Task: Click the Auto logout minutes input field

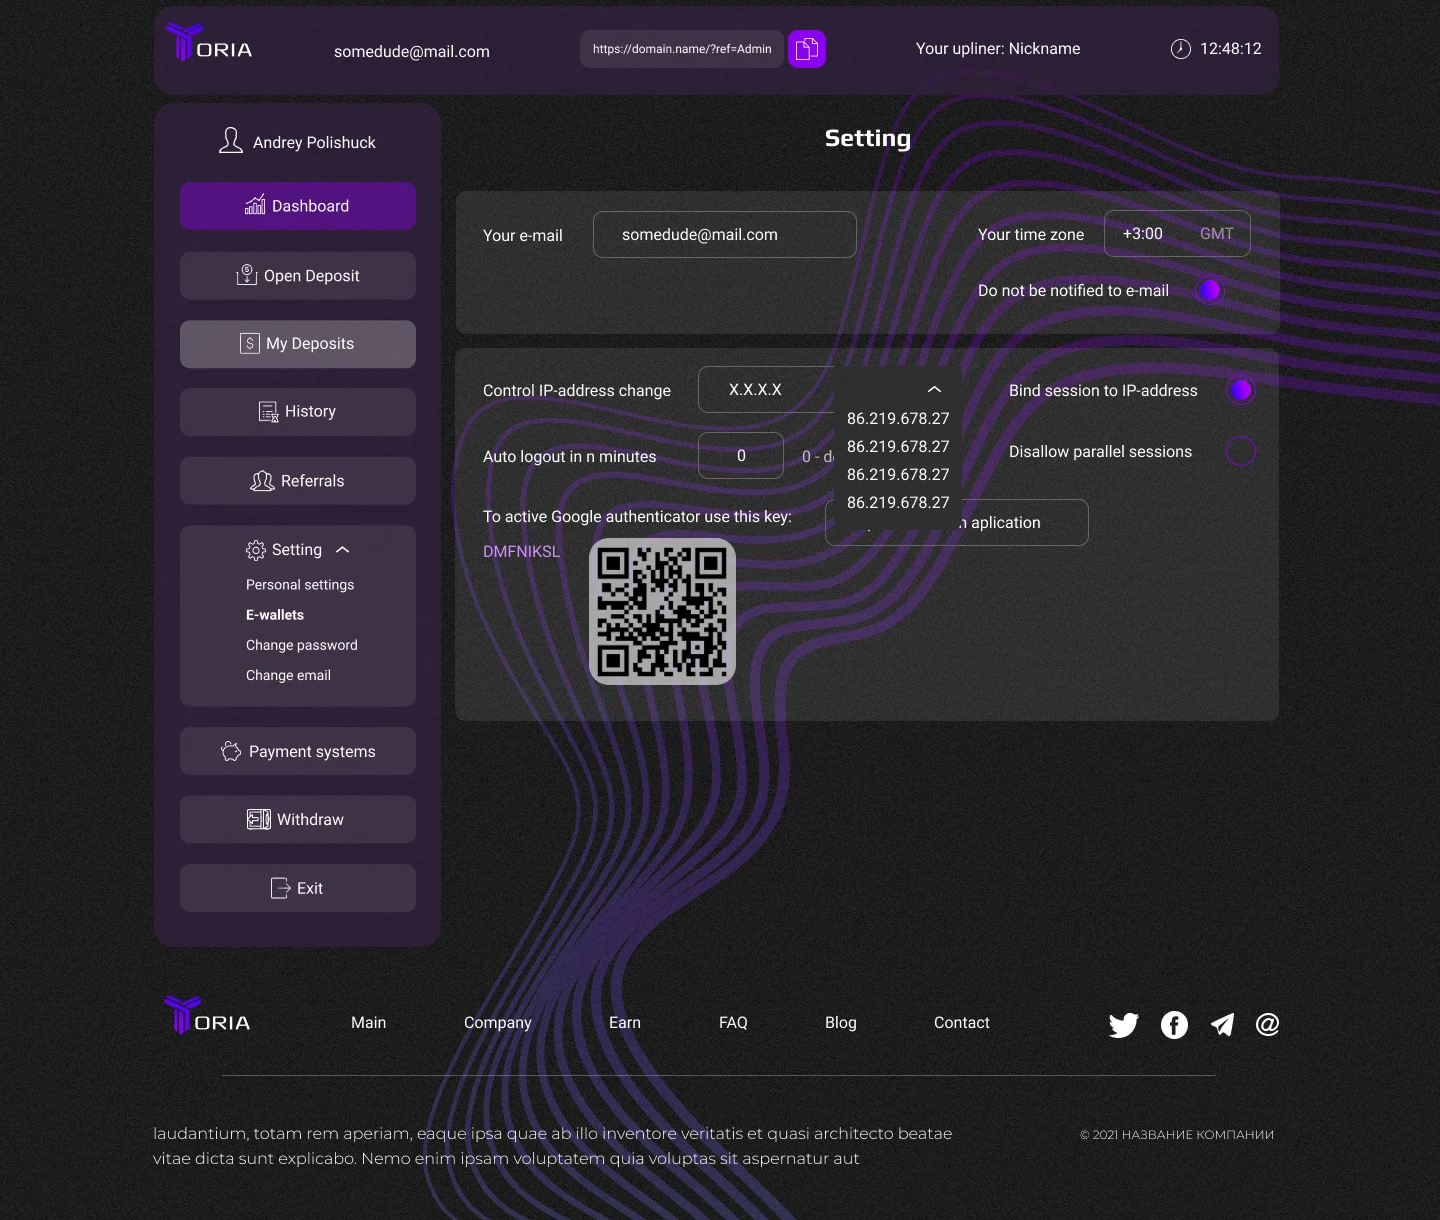Action: (741, 456)
